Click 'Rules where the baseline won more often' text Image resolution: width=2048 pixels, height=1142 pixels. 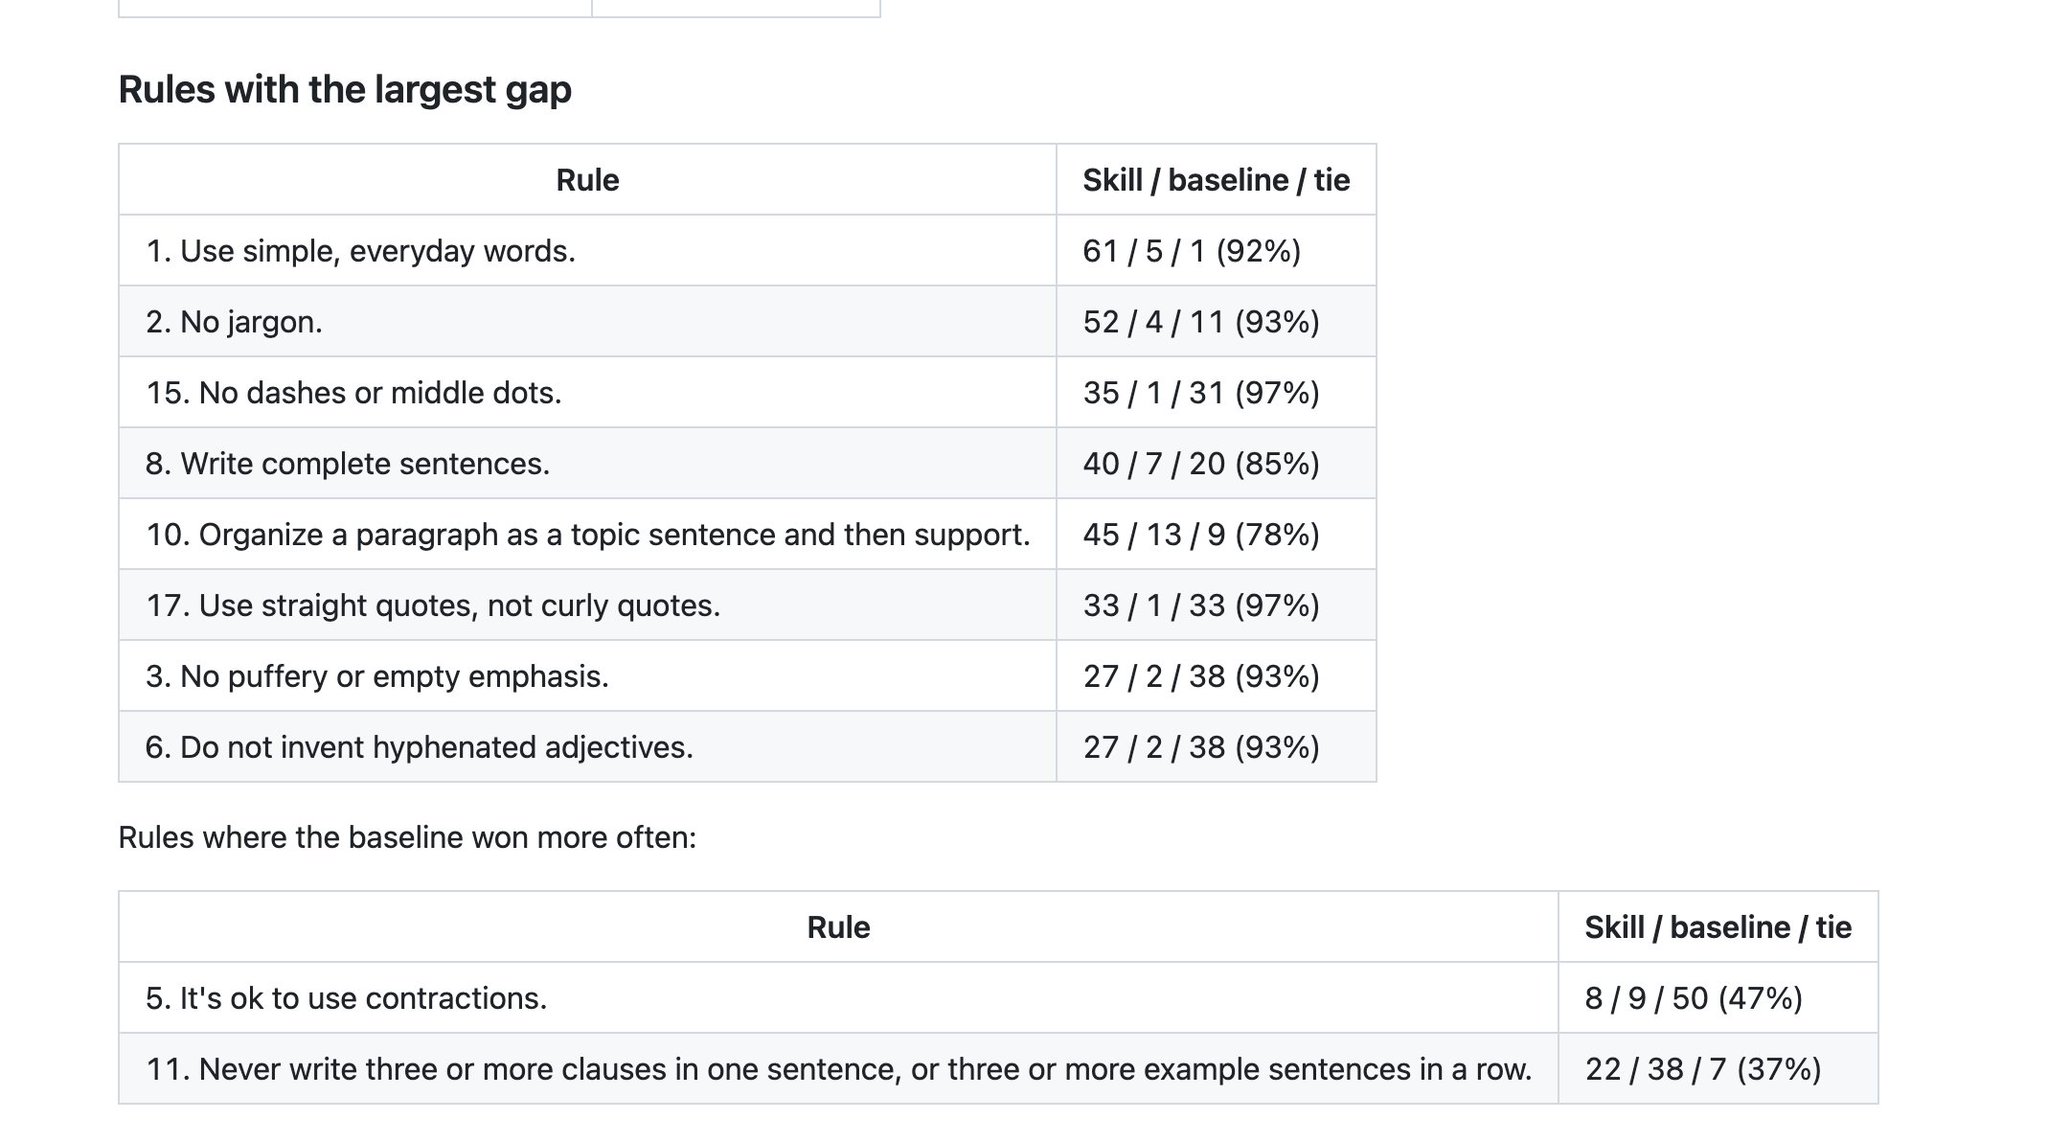point(407,837)
